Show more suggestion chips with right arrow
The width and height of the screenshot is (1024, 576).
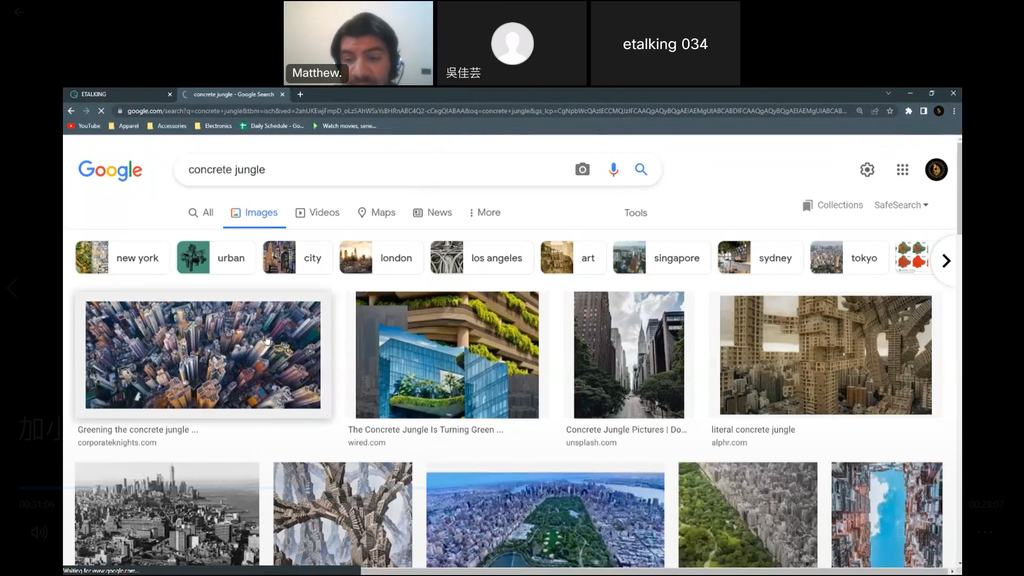946,261
